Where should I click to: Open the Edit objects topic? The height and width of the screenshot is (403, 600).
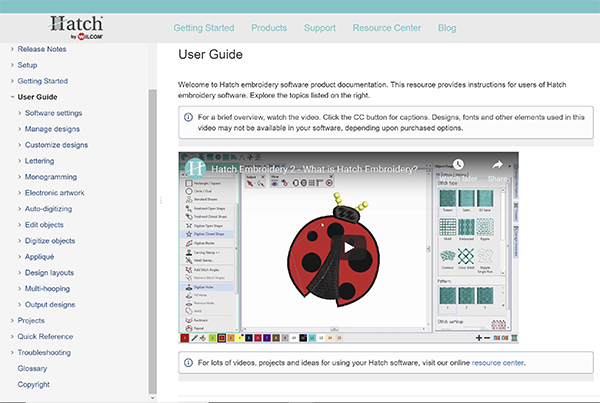[44, 225]
